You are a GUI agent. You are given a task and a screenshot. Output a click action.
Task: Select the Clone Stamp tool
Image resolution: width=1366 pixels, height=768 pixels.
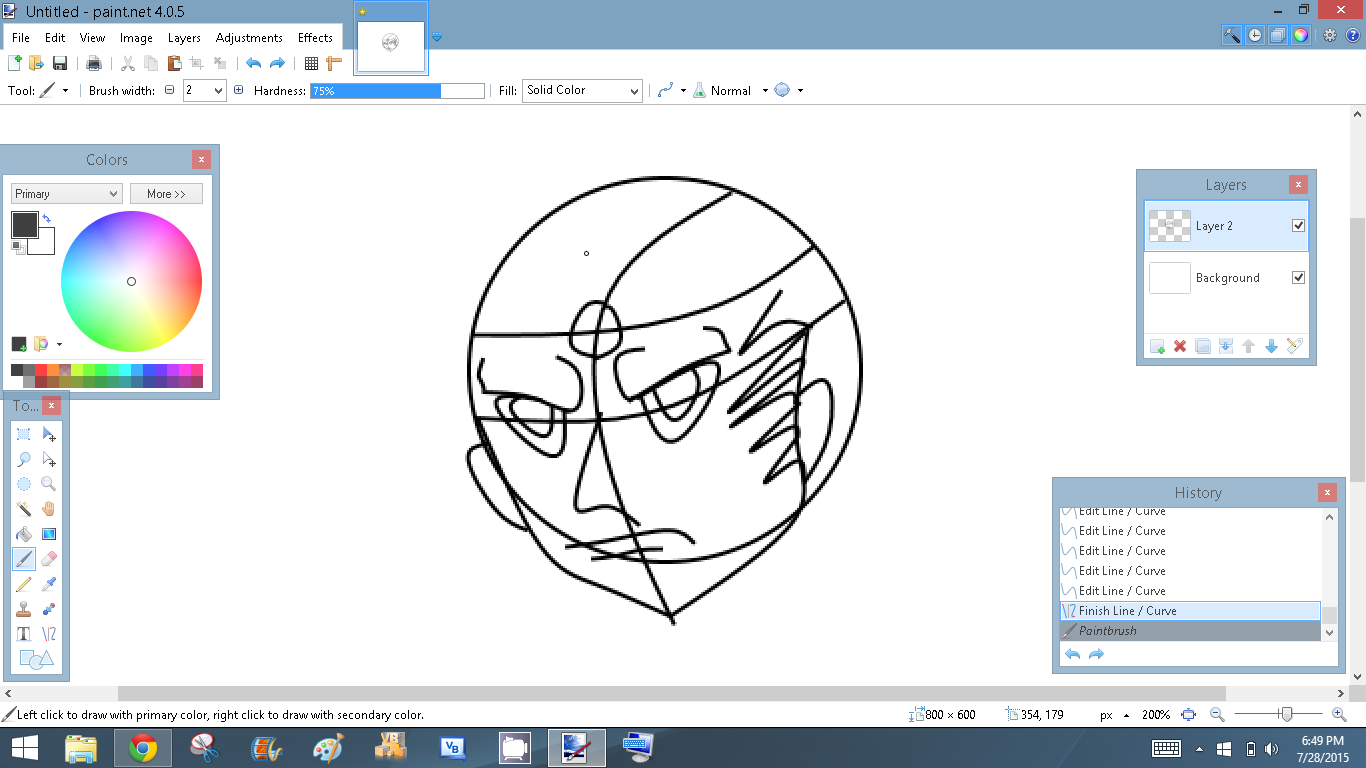pos(24,609)
